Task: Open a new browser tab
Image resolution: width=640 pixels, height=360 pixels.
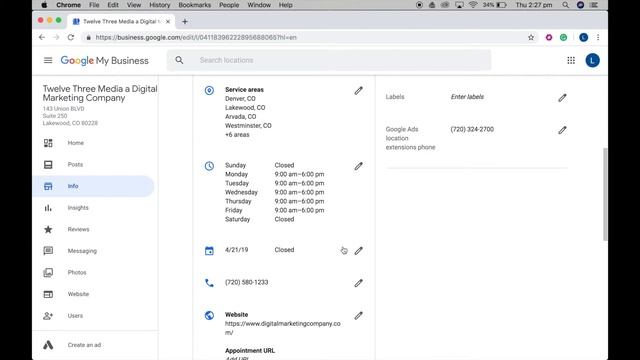Action: [184, 21]
